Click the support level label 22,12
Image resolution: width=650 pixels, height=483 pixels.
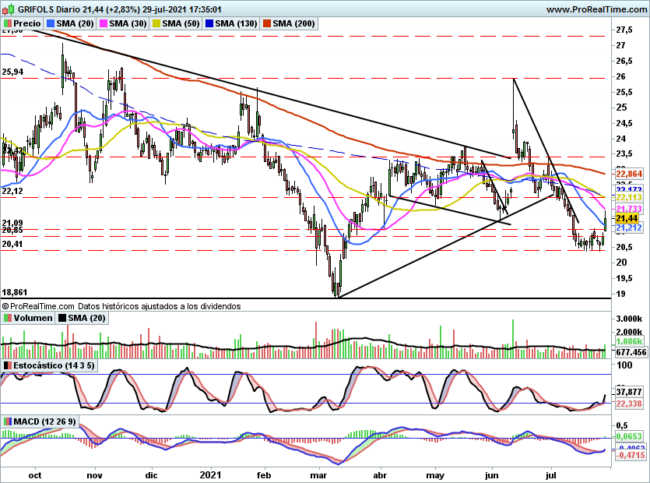click(13, 191)
